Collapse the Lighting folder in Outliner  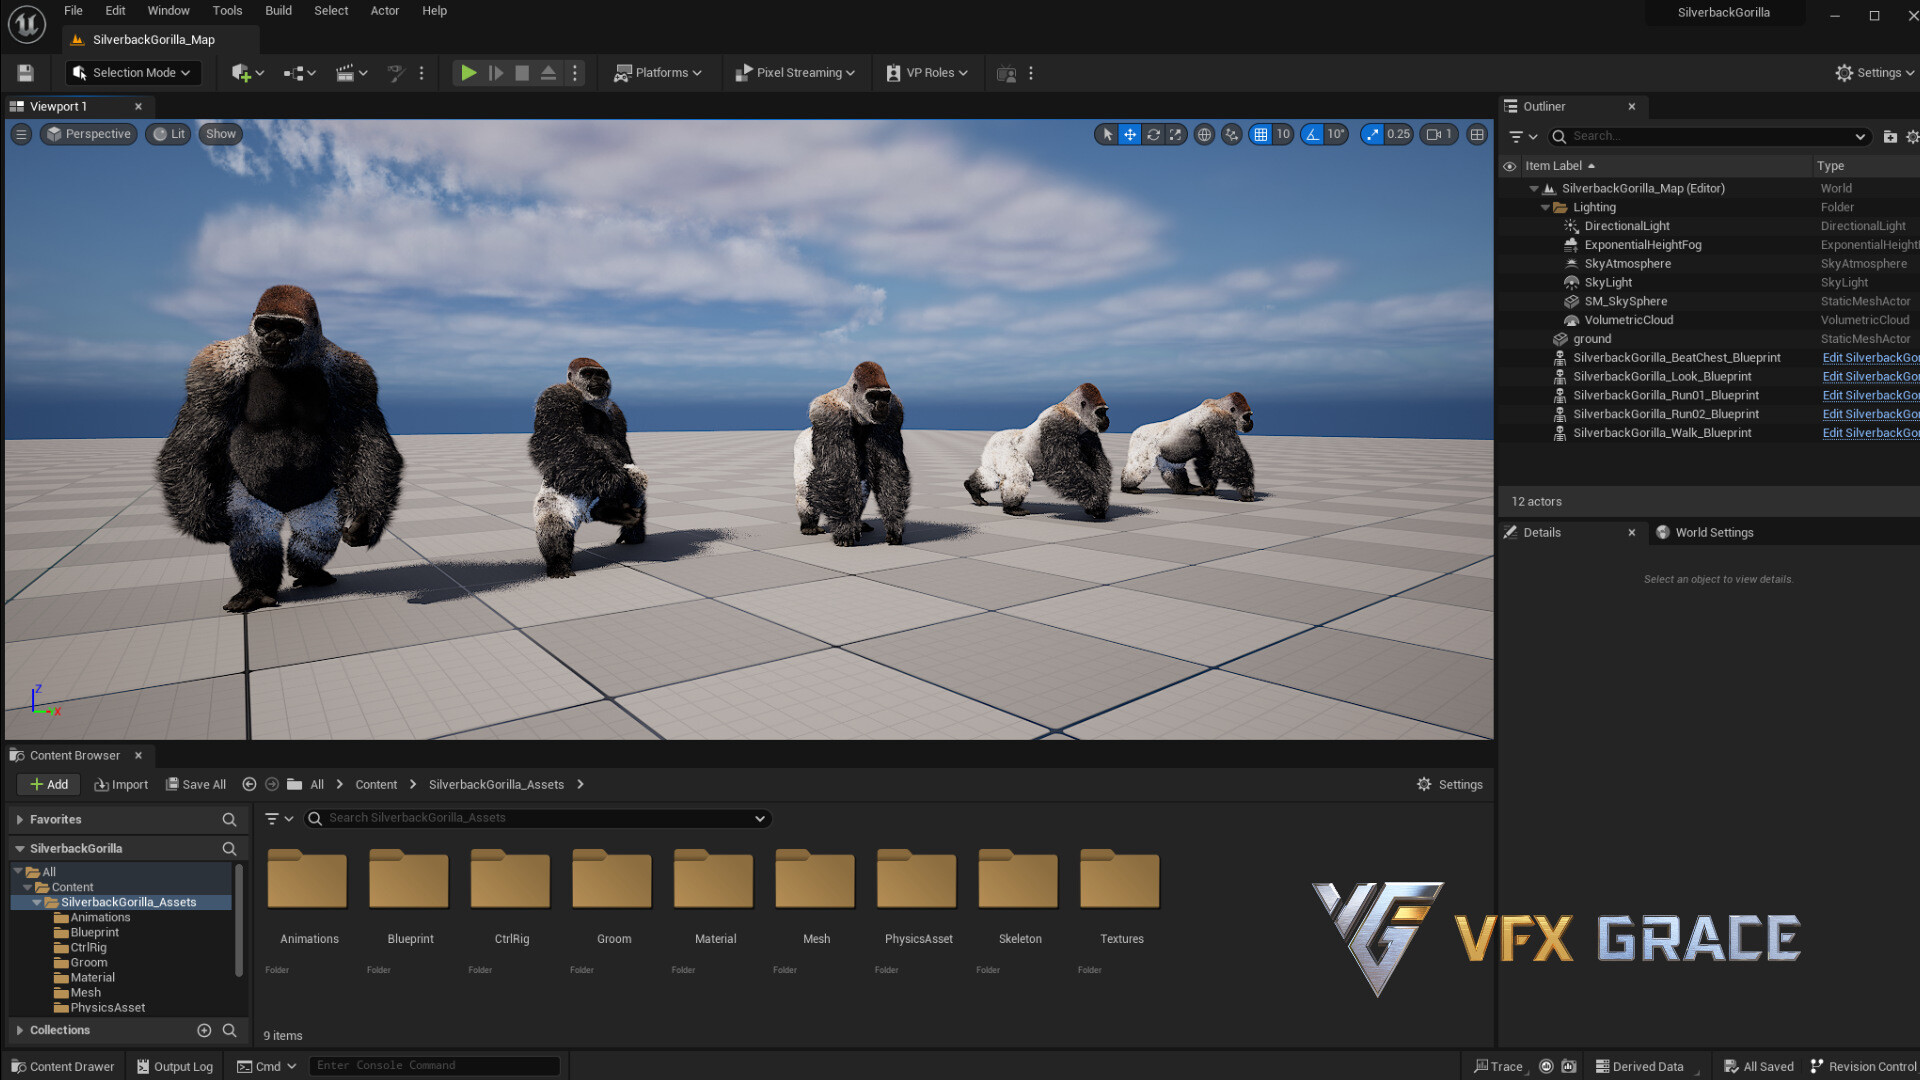[1547, 207]
